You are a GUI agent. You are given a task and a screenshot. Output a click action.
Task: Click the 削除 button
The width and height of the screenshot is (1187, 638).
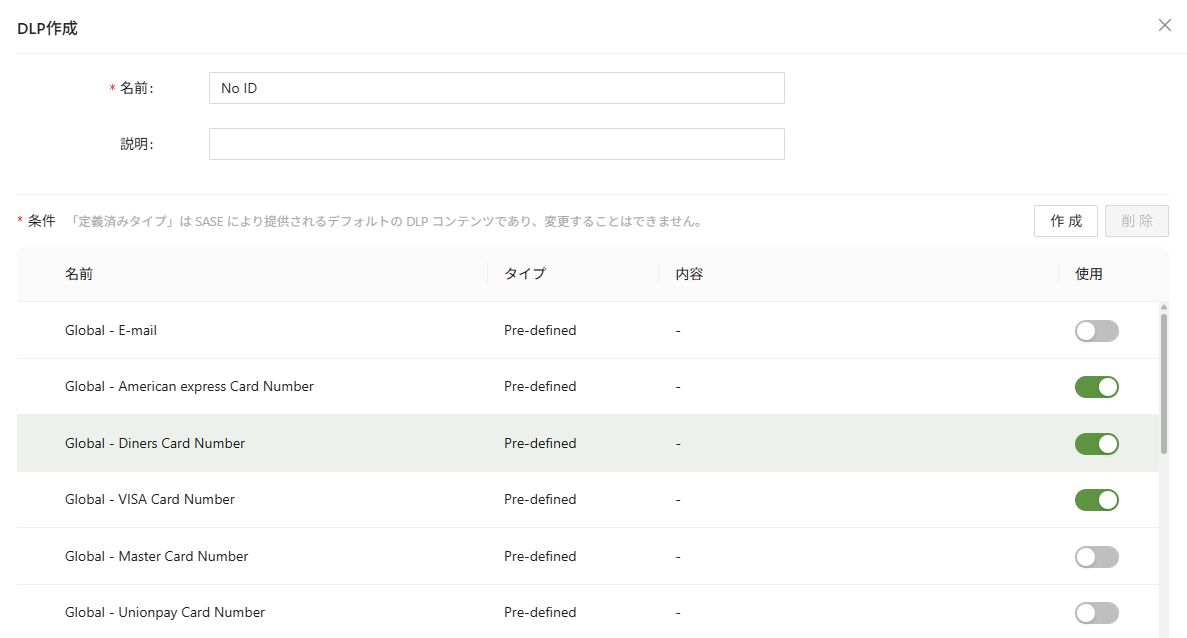click(x=1136, y=220)
